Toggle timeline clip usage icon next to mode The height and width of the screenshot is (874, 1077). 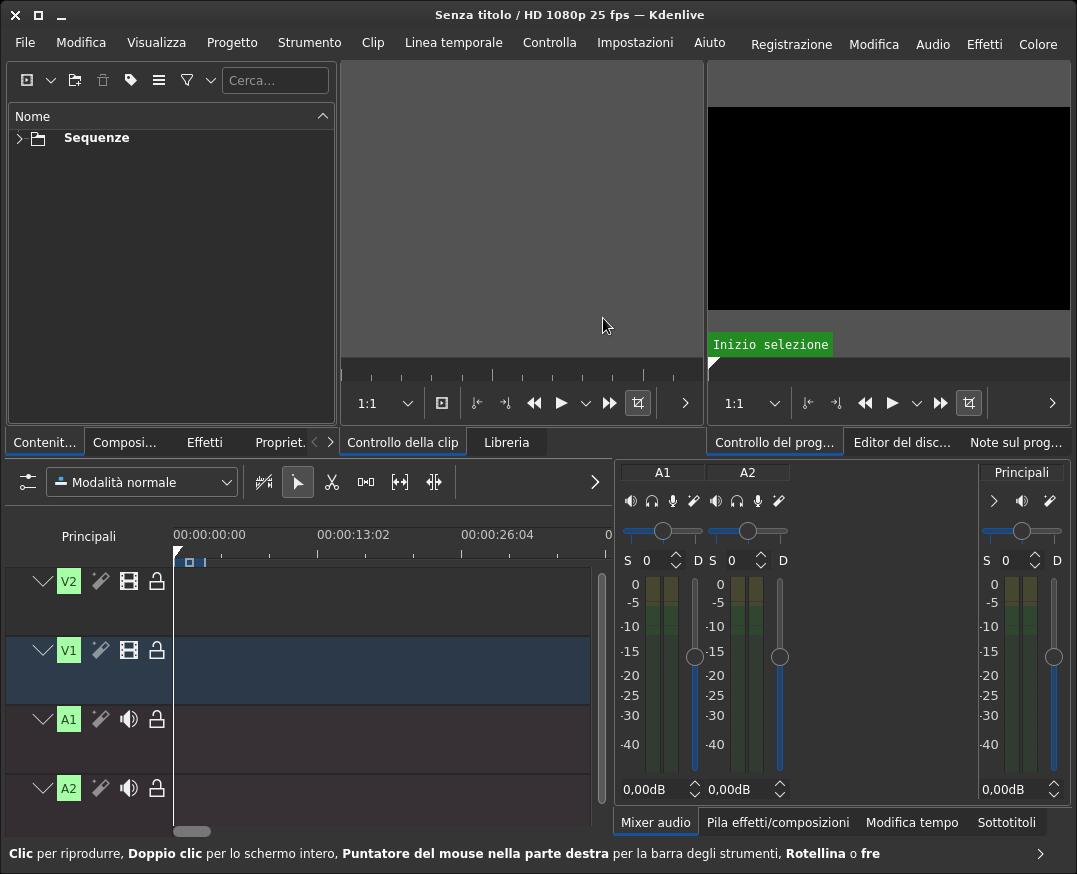[x=264, y=482]
